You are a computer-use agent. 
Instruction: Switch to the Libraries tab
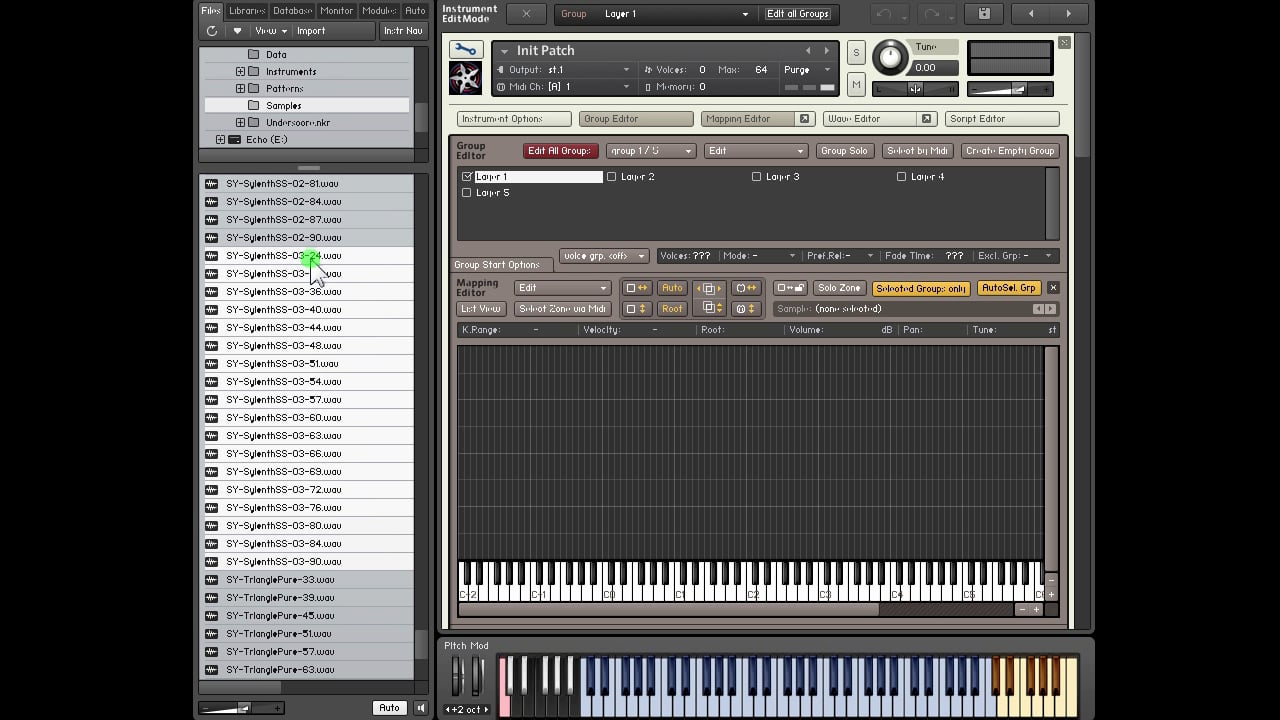[x=246, y=11]
